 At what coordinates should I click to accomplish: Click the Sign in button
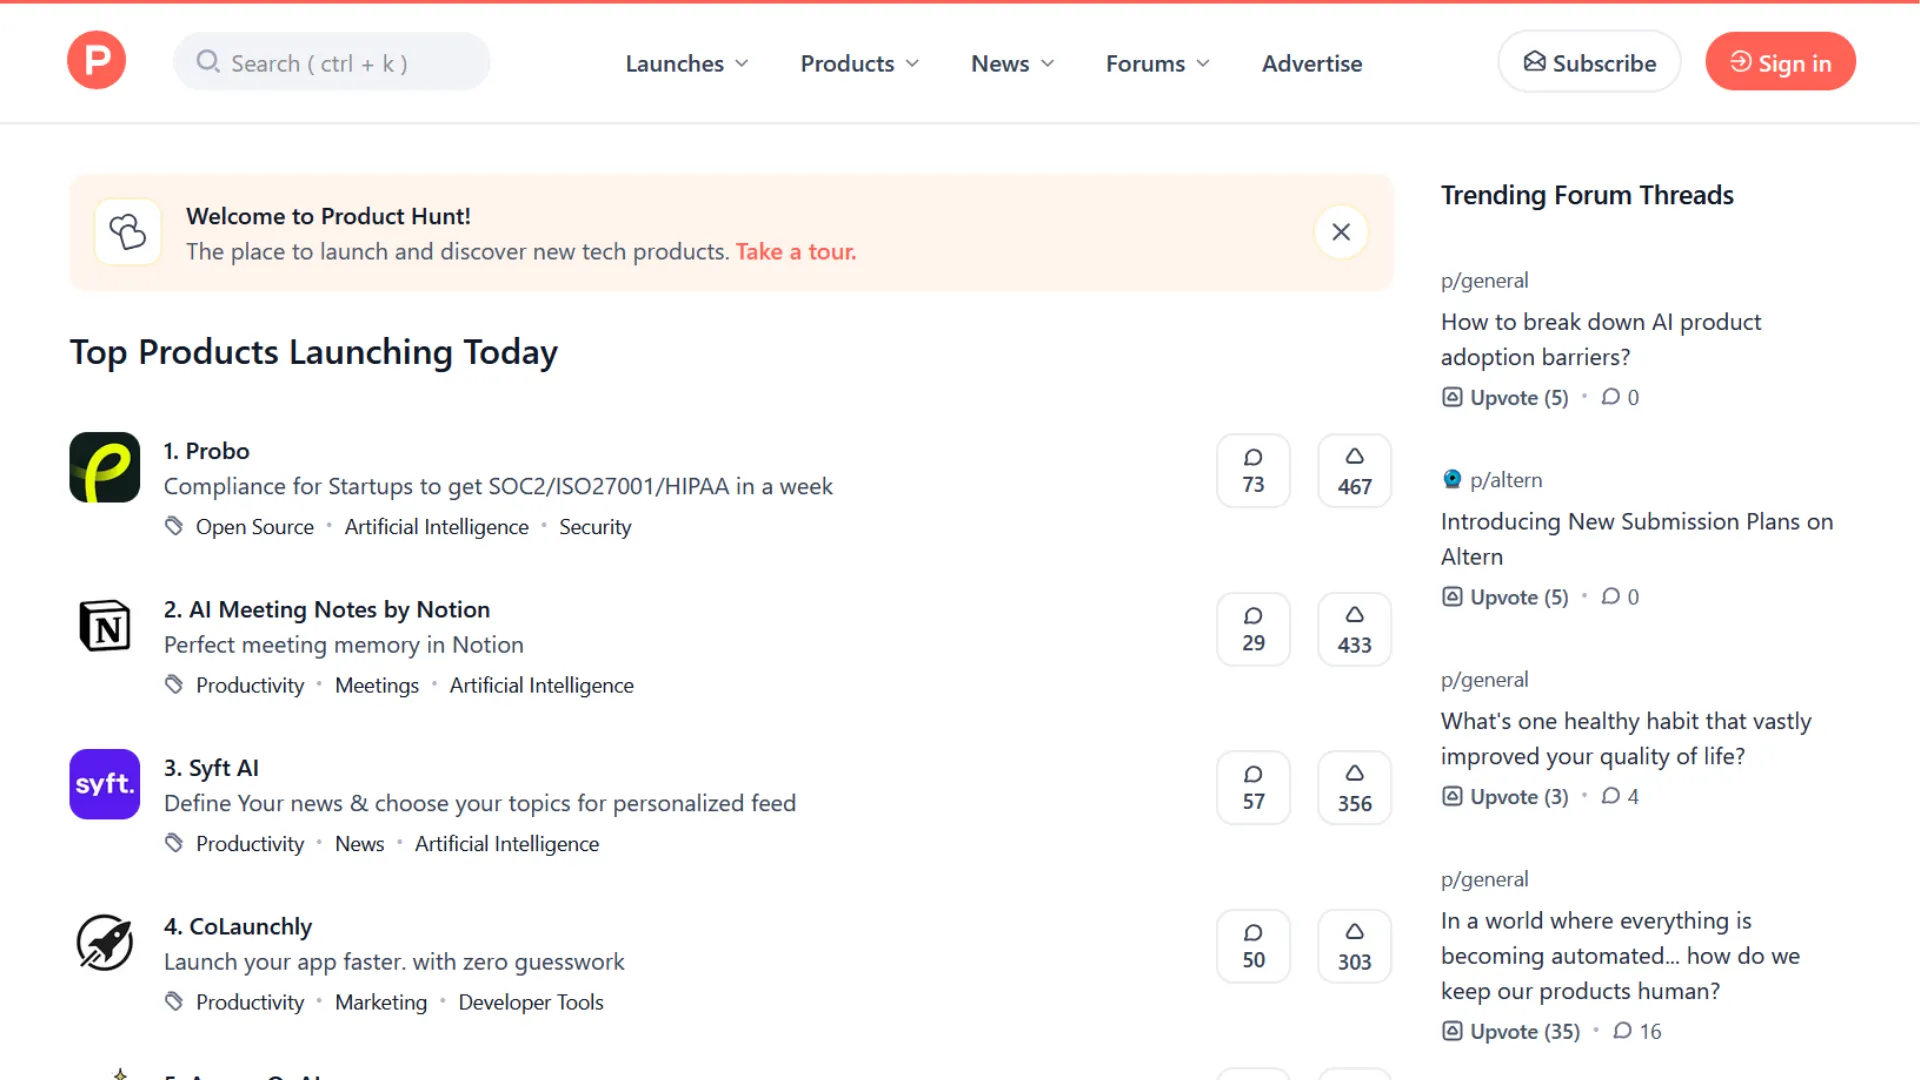[1780, 61]
